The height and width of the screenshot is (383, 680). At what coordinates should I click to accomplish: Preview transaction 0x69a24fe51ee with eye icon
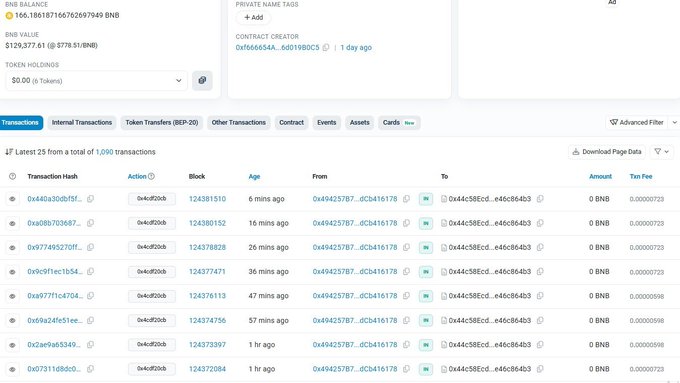(x=12, y=321)
